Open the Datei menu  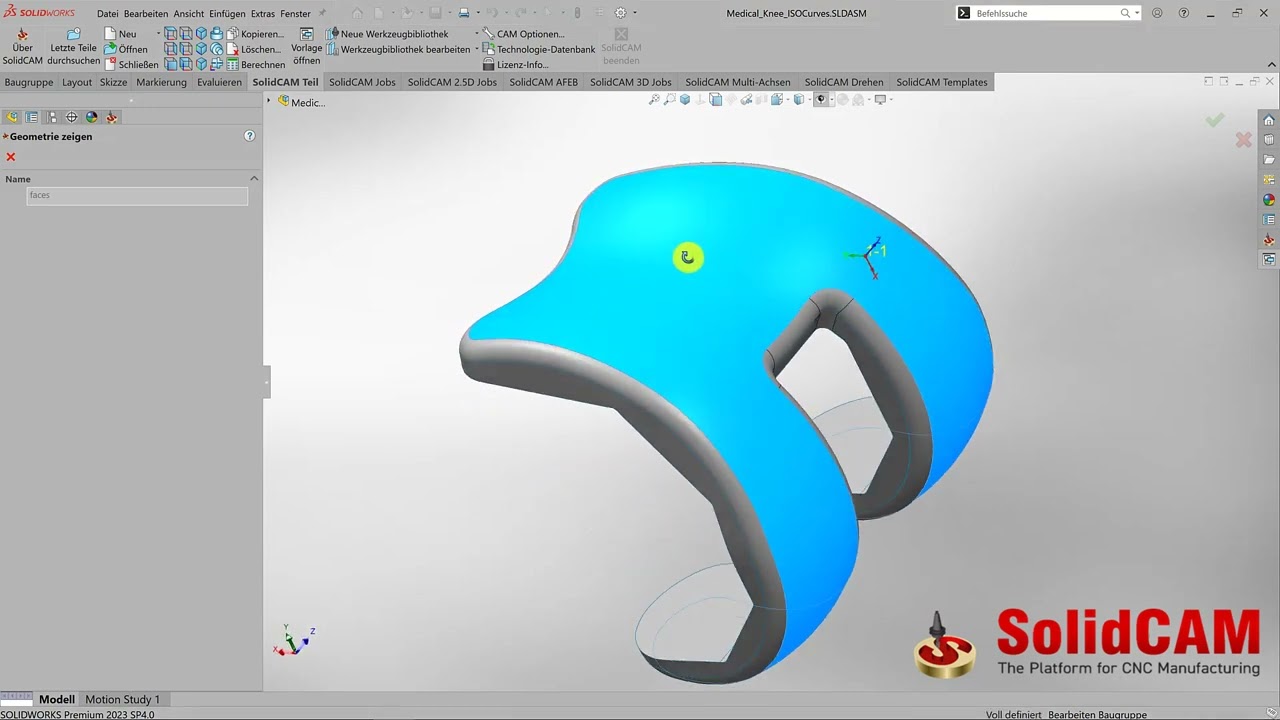coord(107,14)
